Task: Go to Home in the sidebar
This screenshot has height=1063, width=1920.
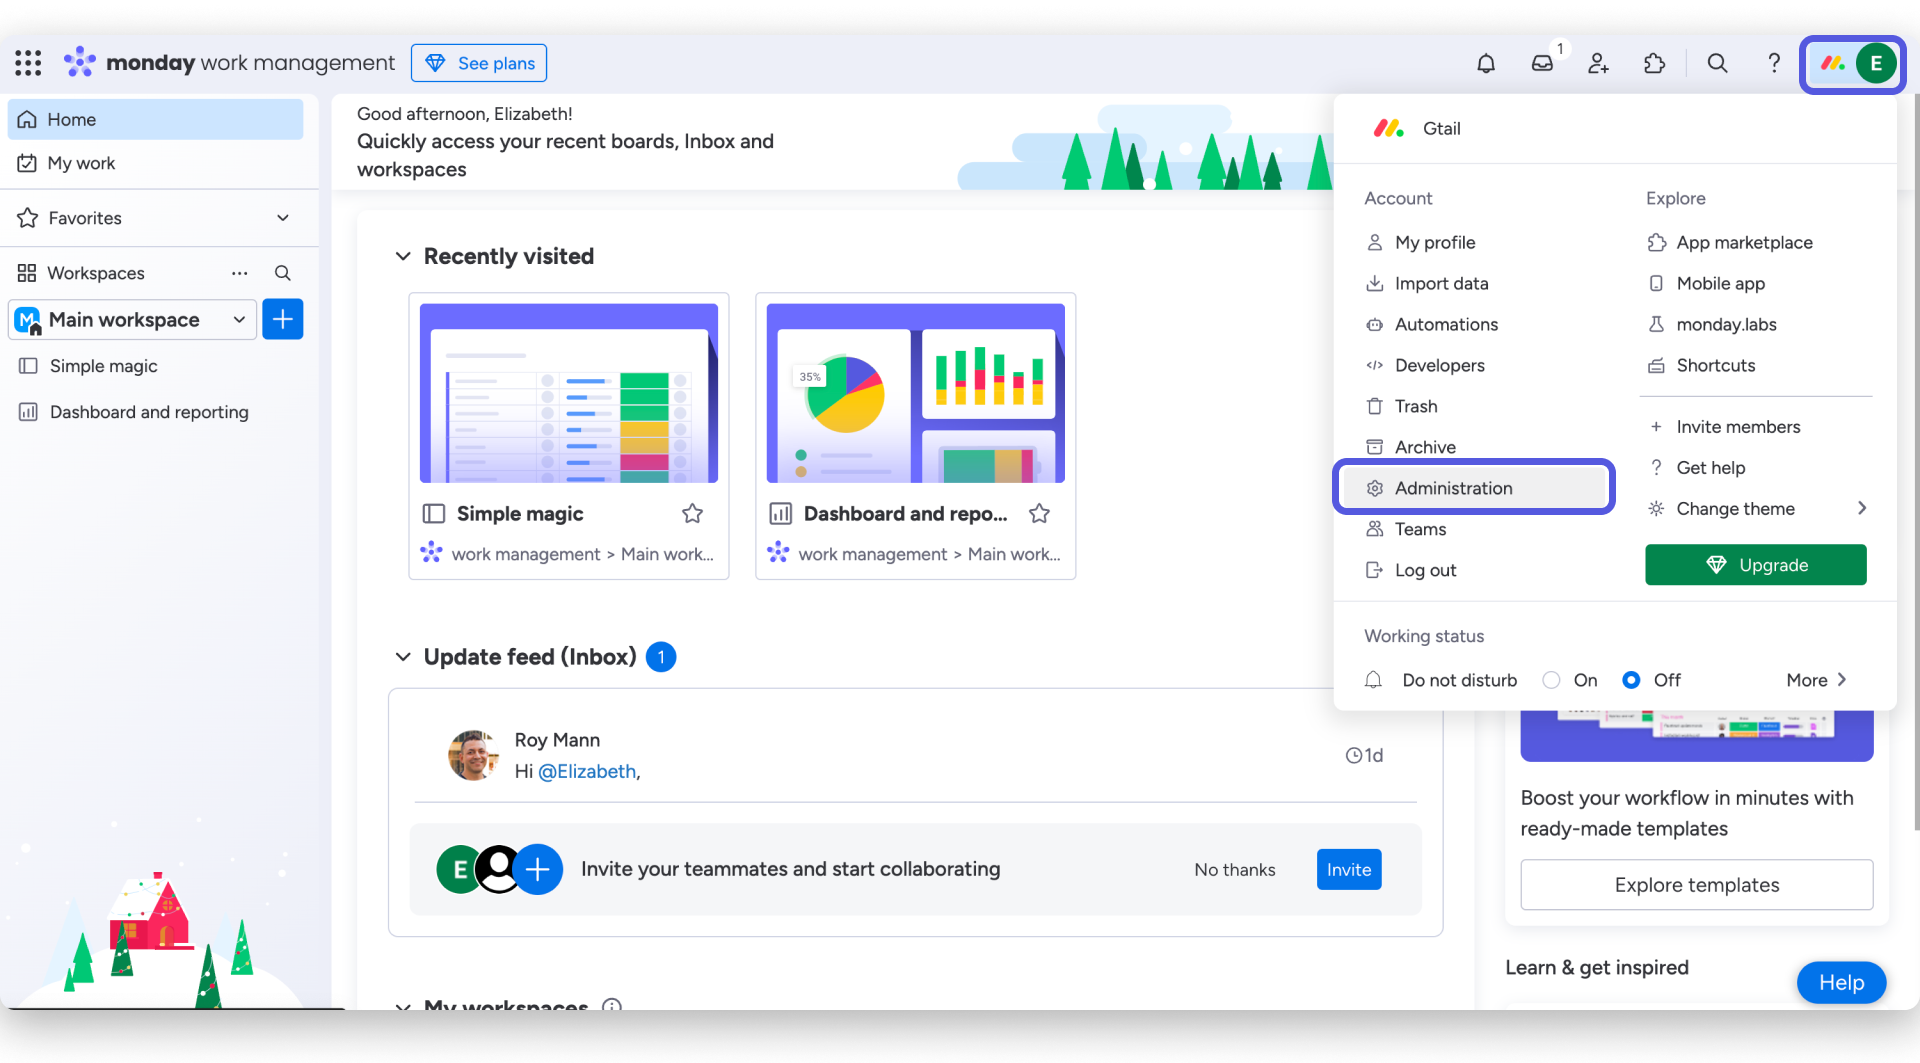Action: (x=155, y=119)
